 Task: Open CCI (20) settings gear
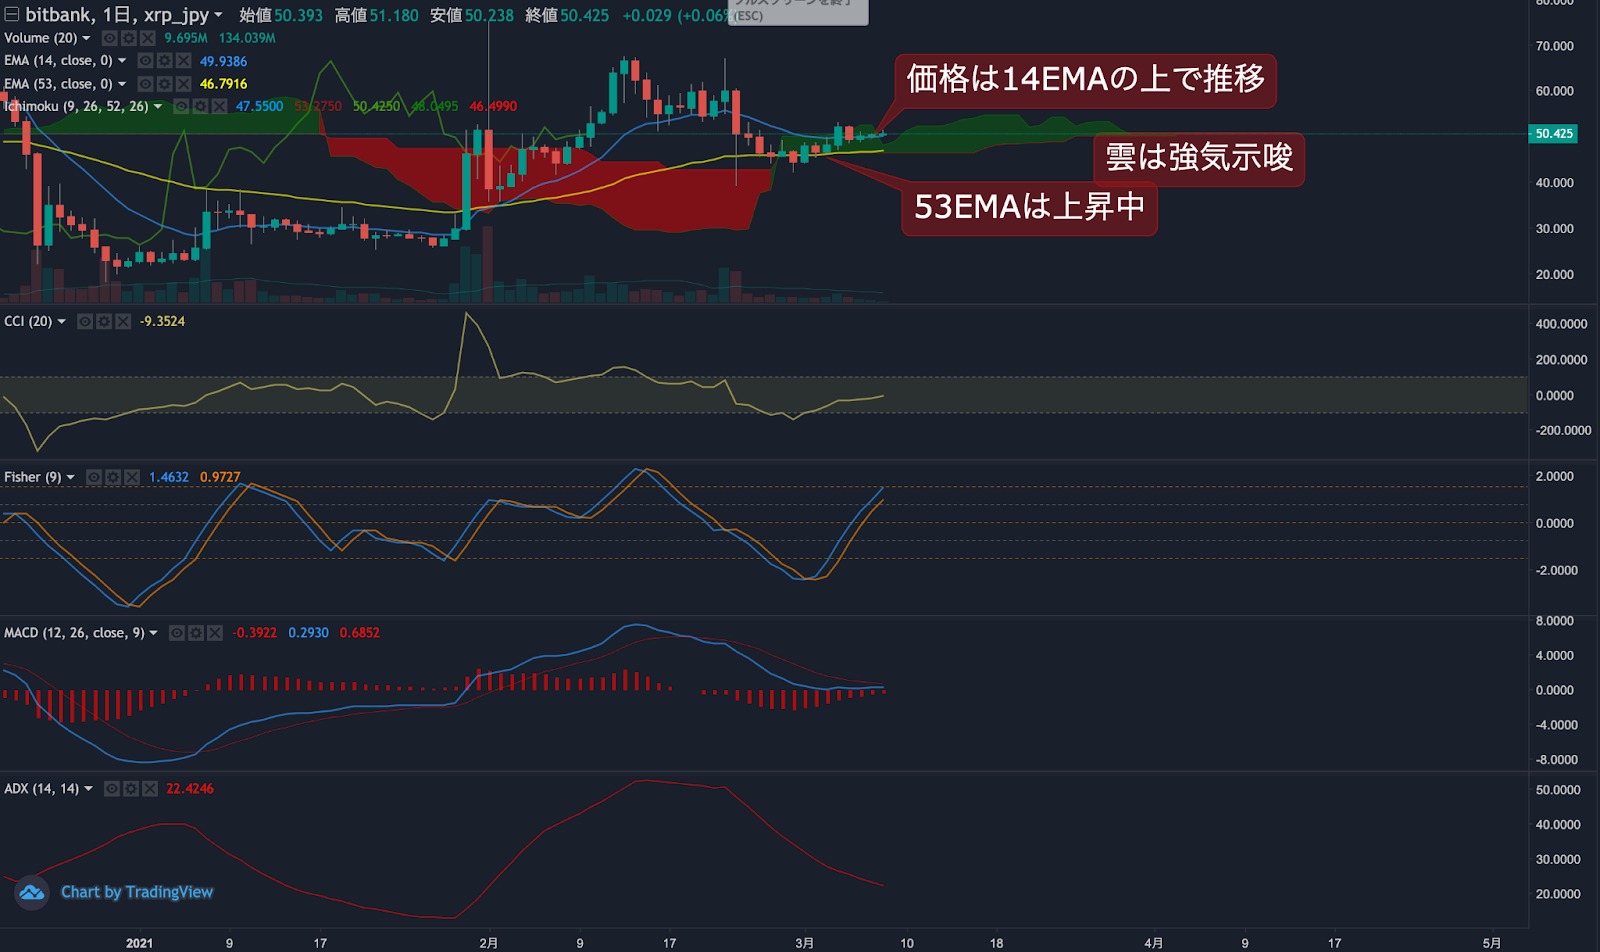pos(105,321)
